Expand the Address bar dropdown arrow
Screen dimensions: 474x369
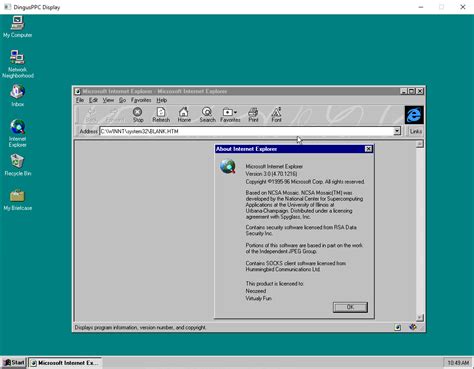pyautogui.click(x=397, y=131)
